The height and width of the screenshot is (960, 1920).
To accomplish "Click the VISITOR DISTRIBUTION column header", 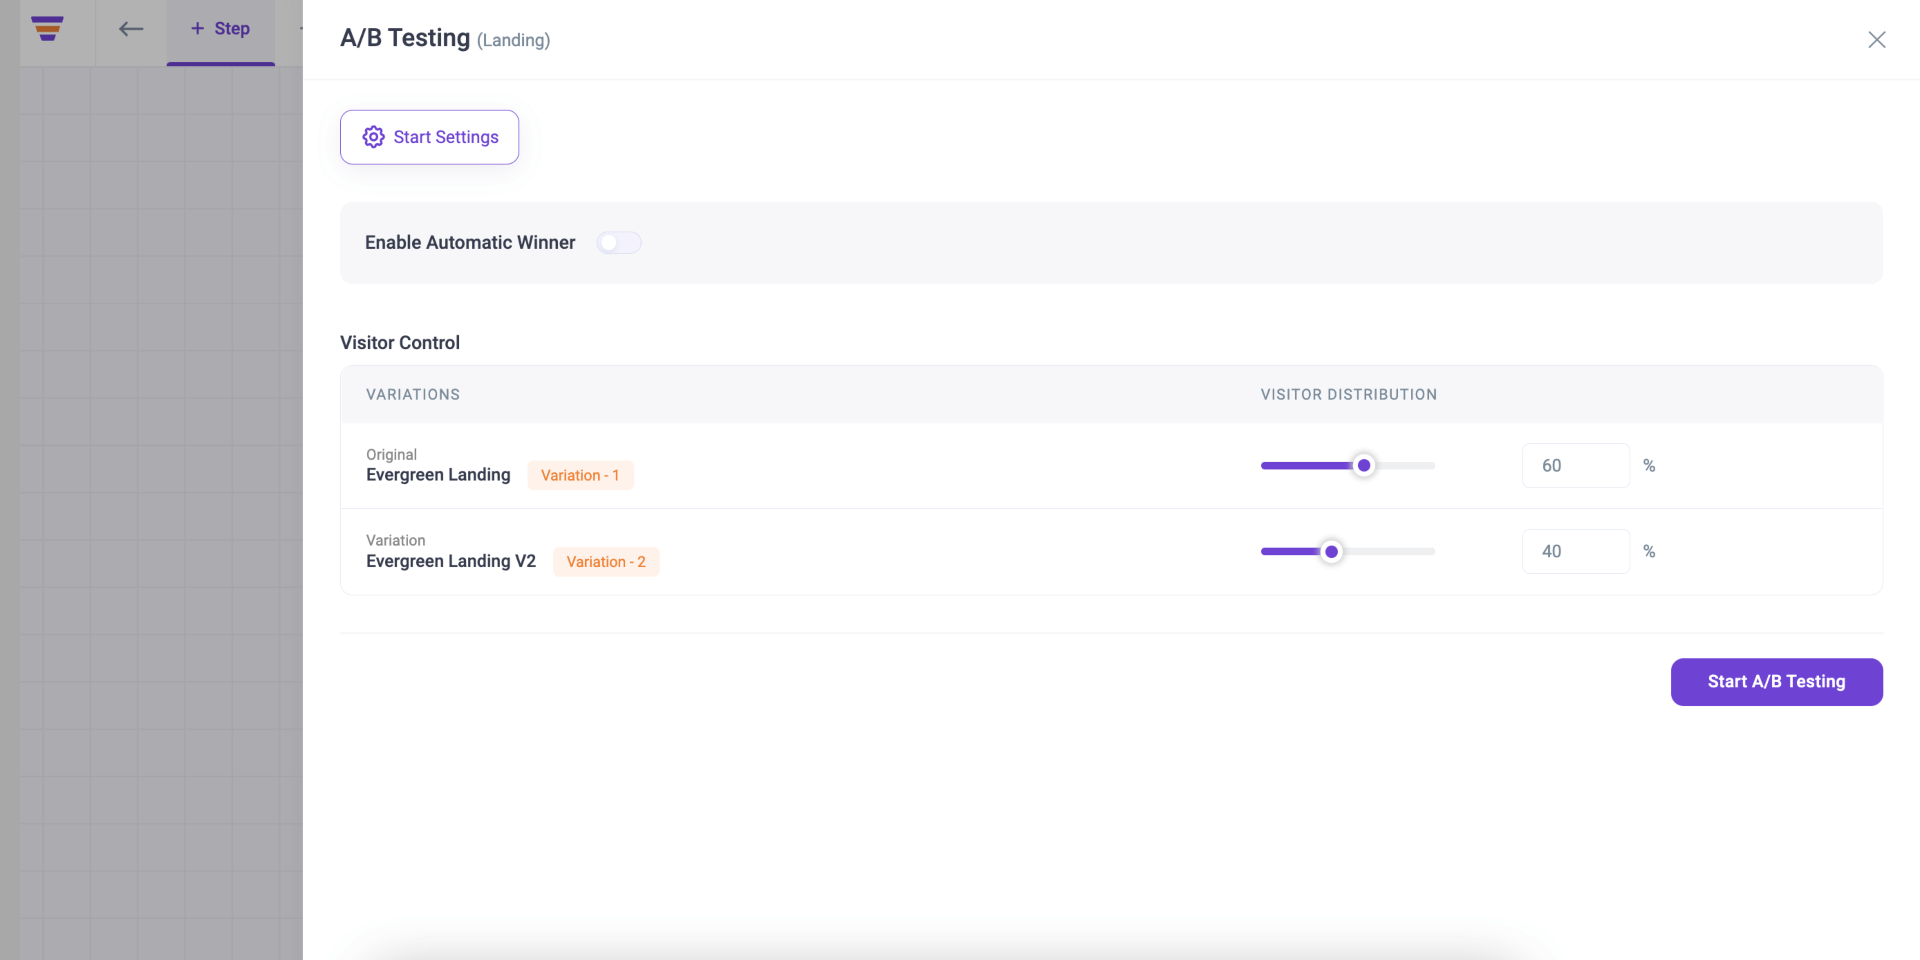I will tap(1348, 394).
